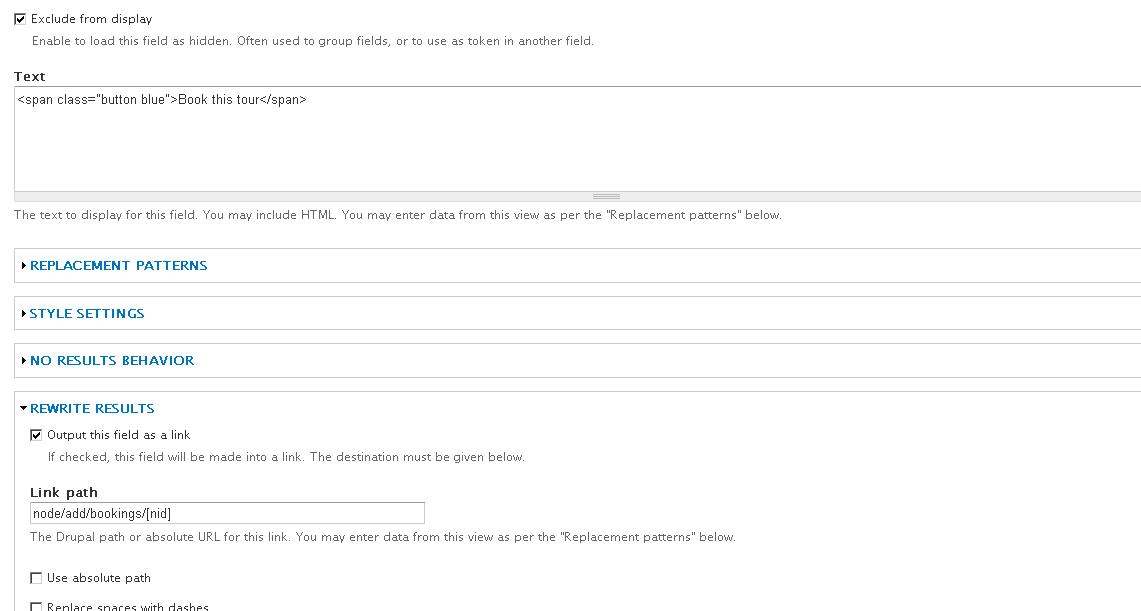This screenshot has height=611, width=1141.
Task: Collapse the Rewrite Results section
Action: click(92, 409)
